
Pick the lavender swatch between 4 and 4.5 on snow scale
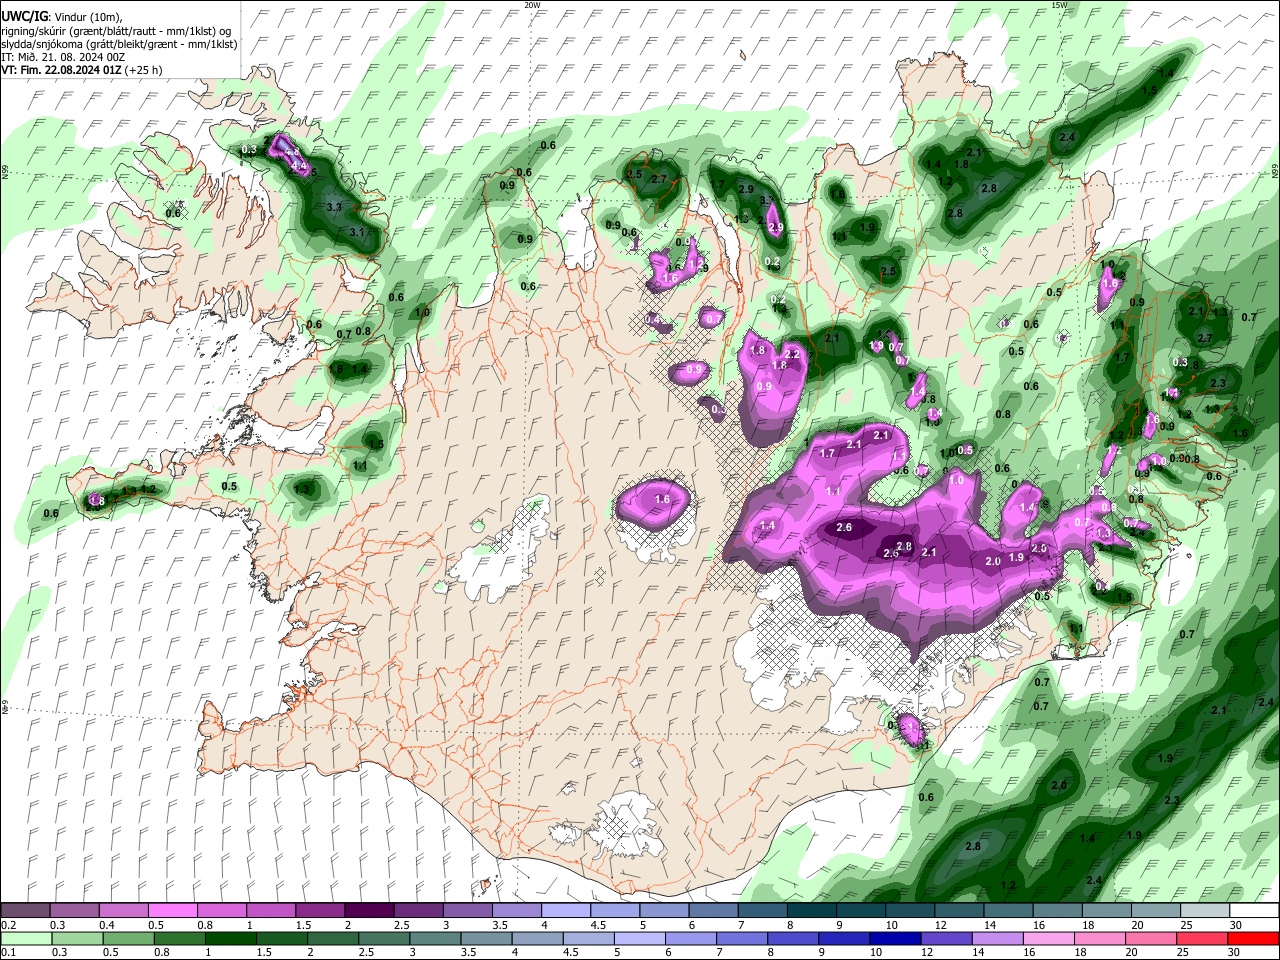click(x=565, y=911)
